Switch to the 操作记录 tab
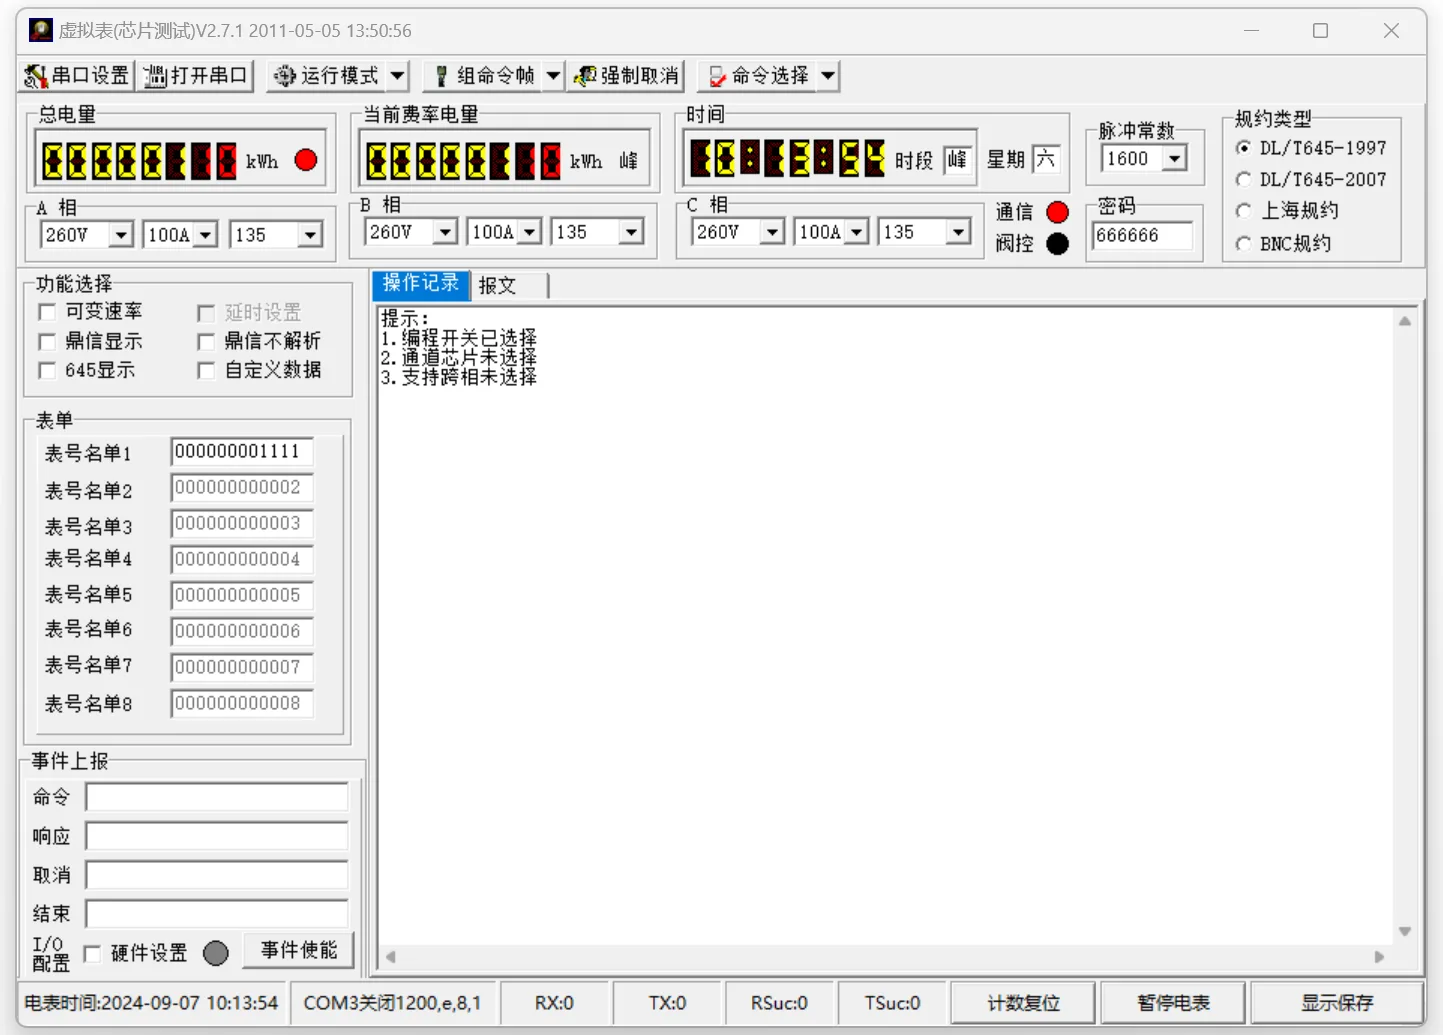Viewport: 1443px width, 1035px height. (x=421, y=284)
